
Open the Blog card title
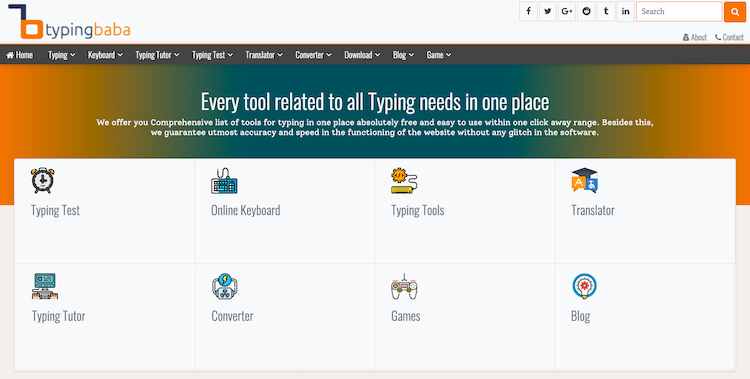[x=581, y=316]
